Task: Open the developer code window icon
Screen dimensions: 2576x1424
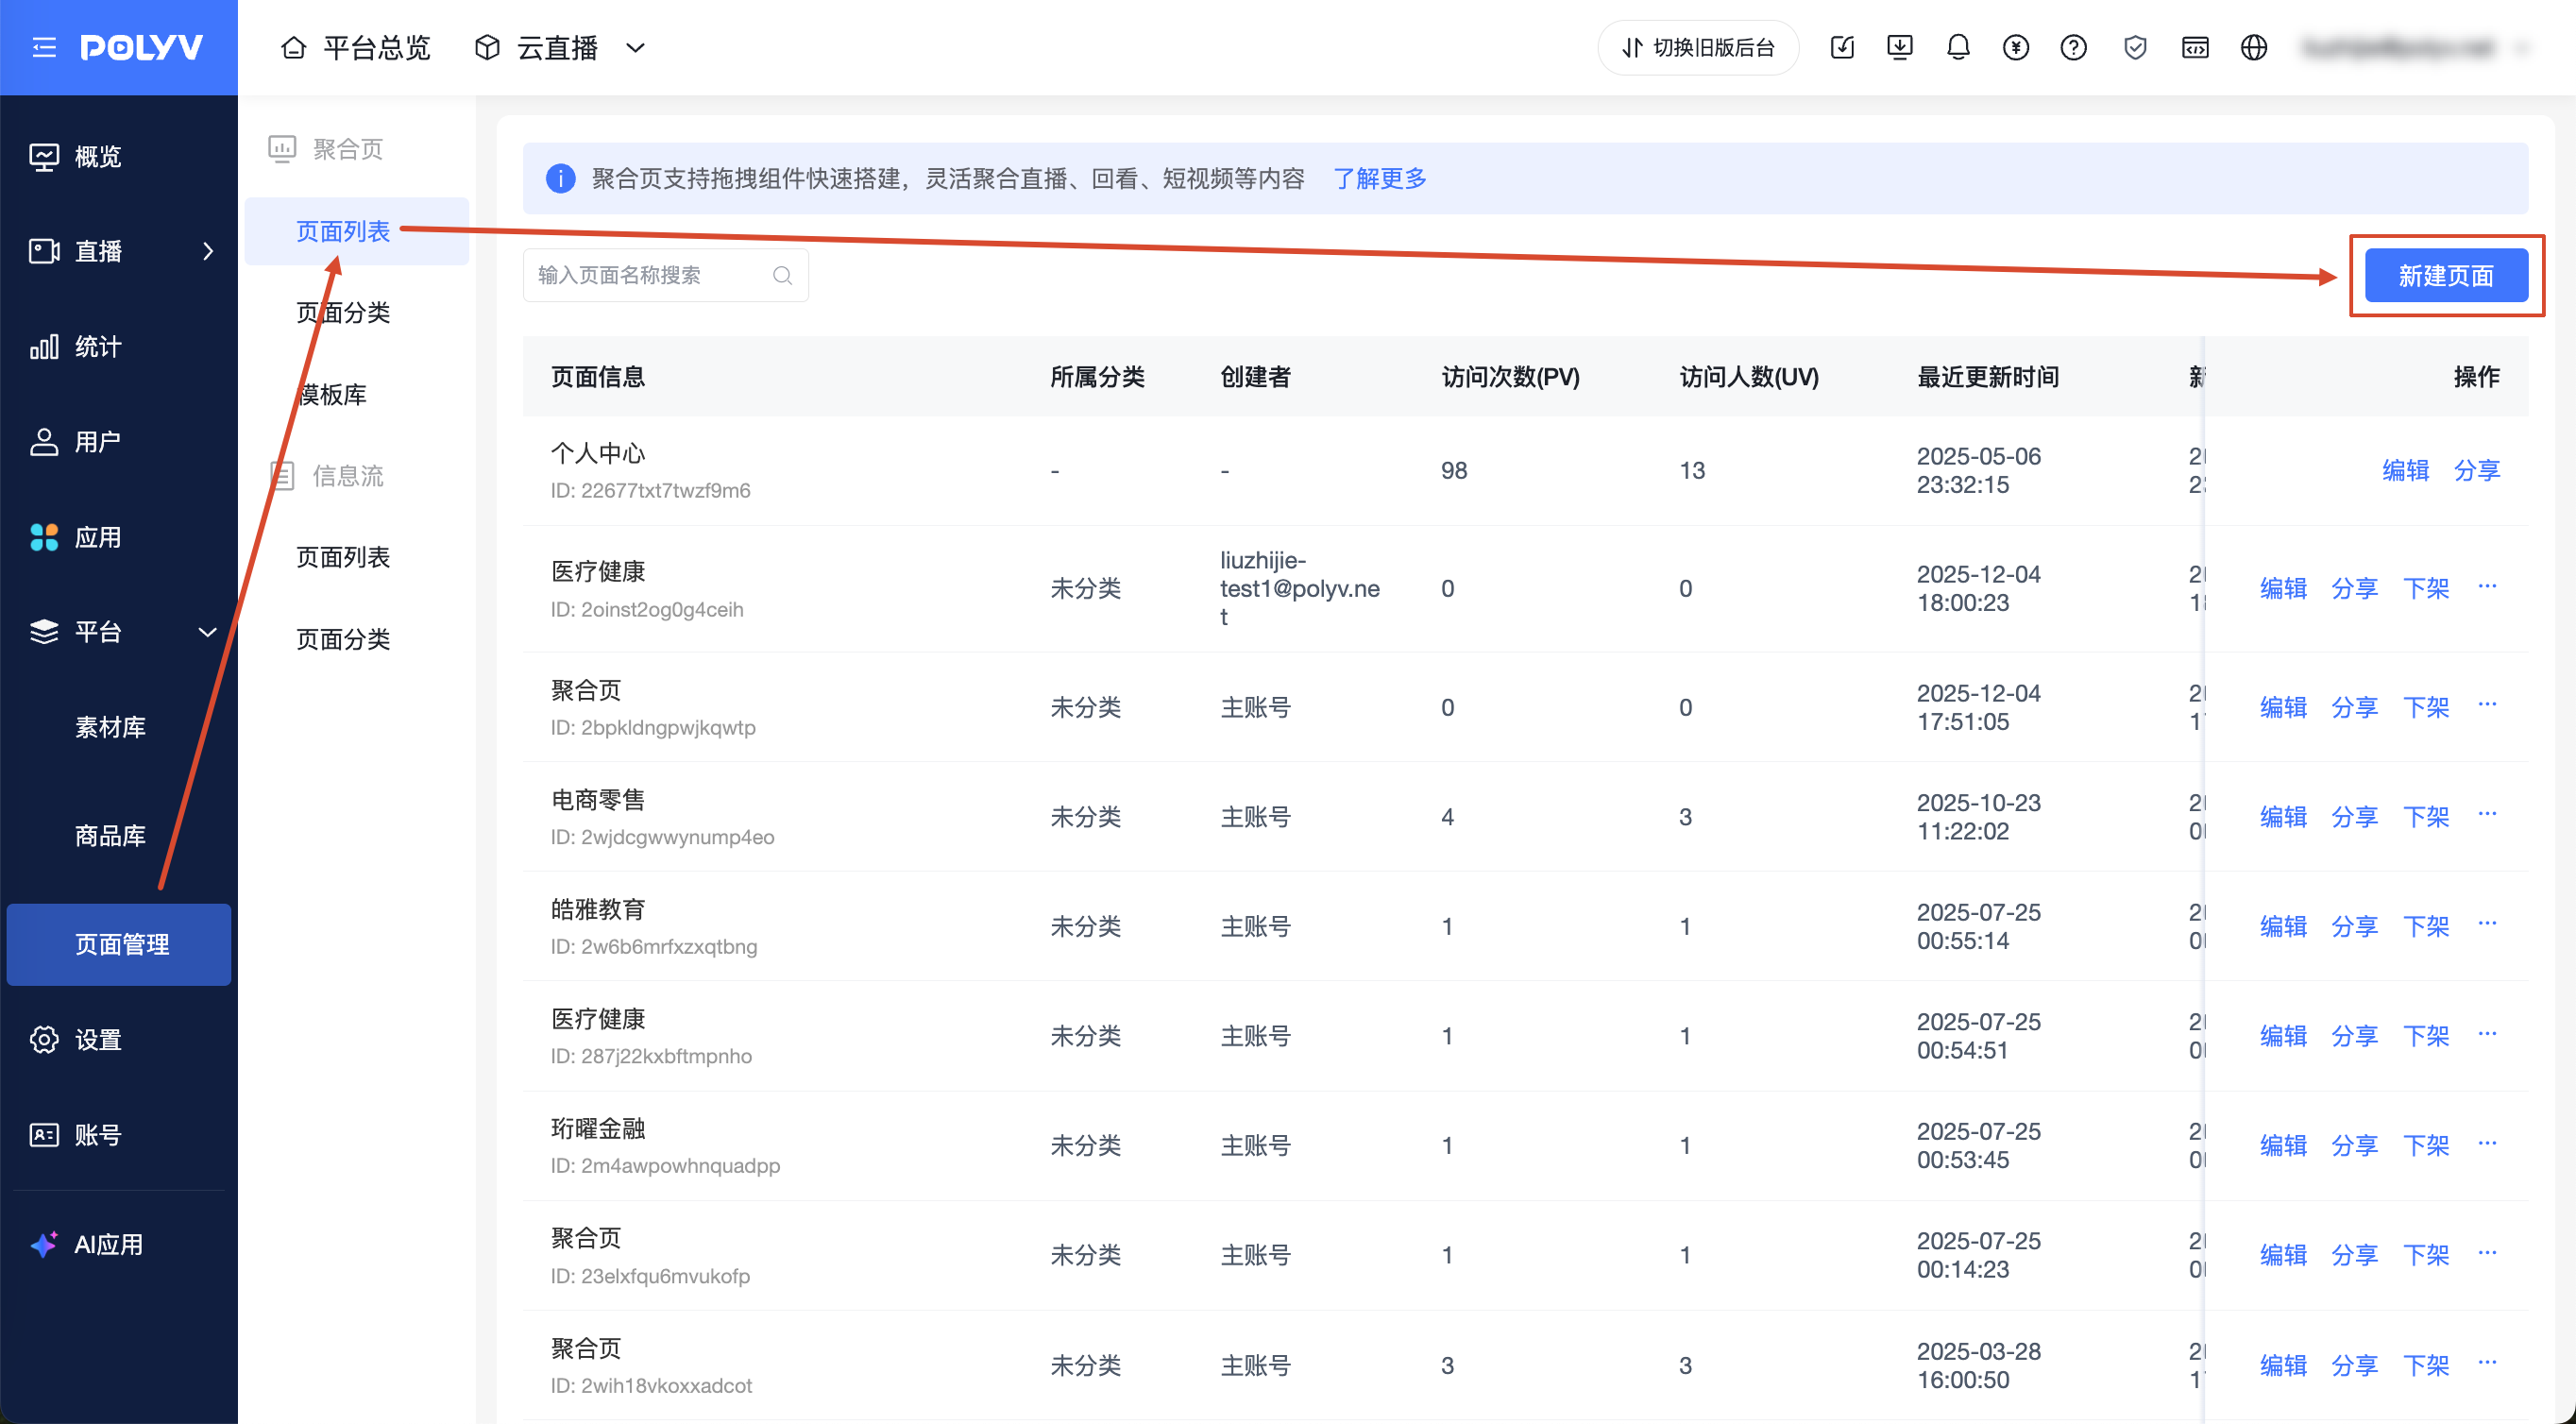Action: click(x=2195, y=47)
